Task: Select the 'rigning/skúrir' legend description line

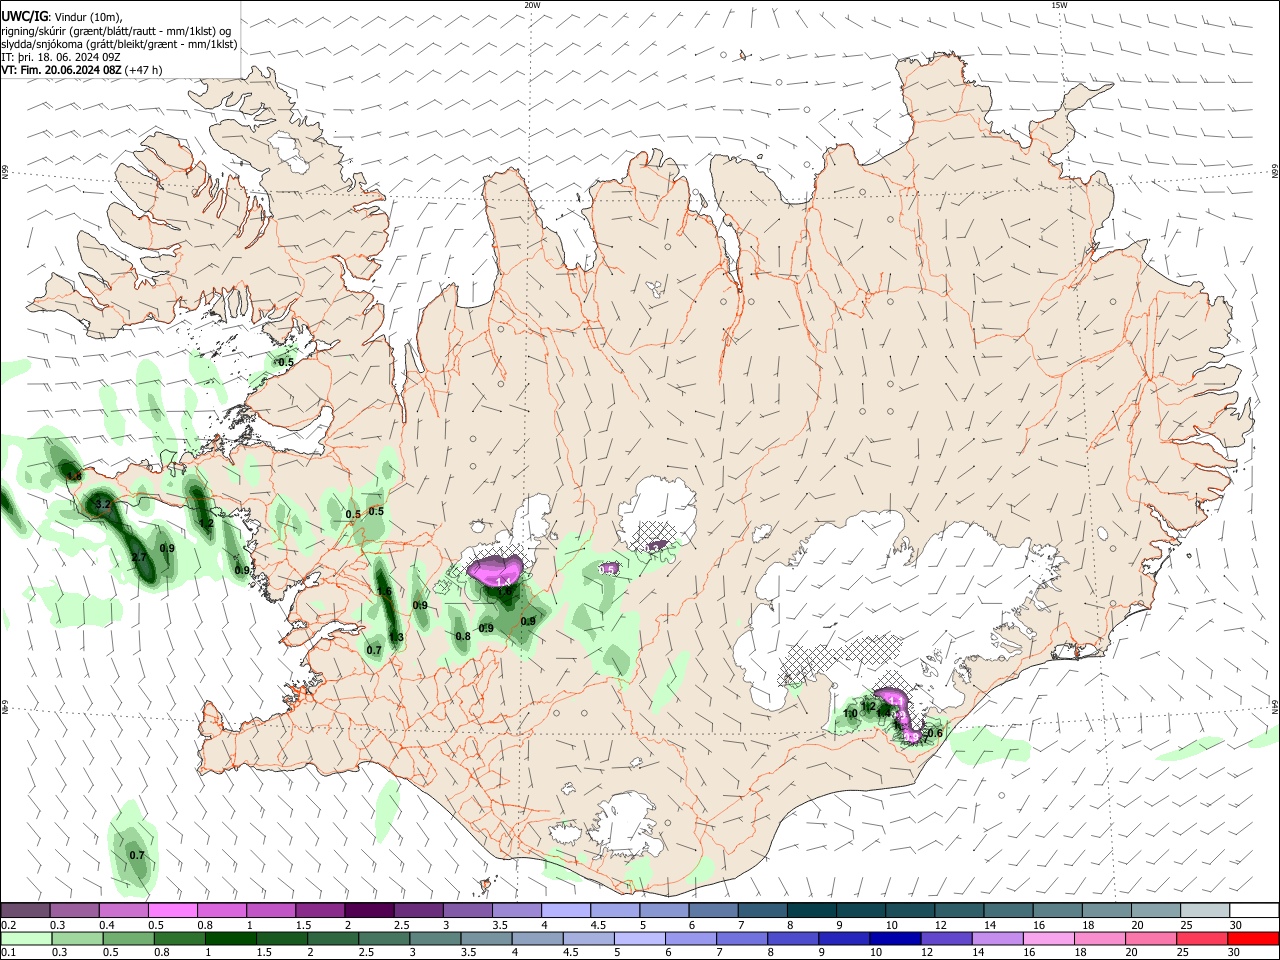Action: pos(114,30)
